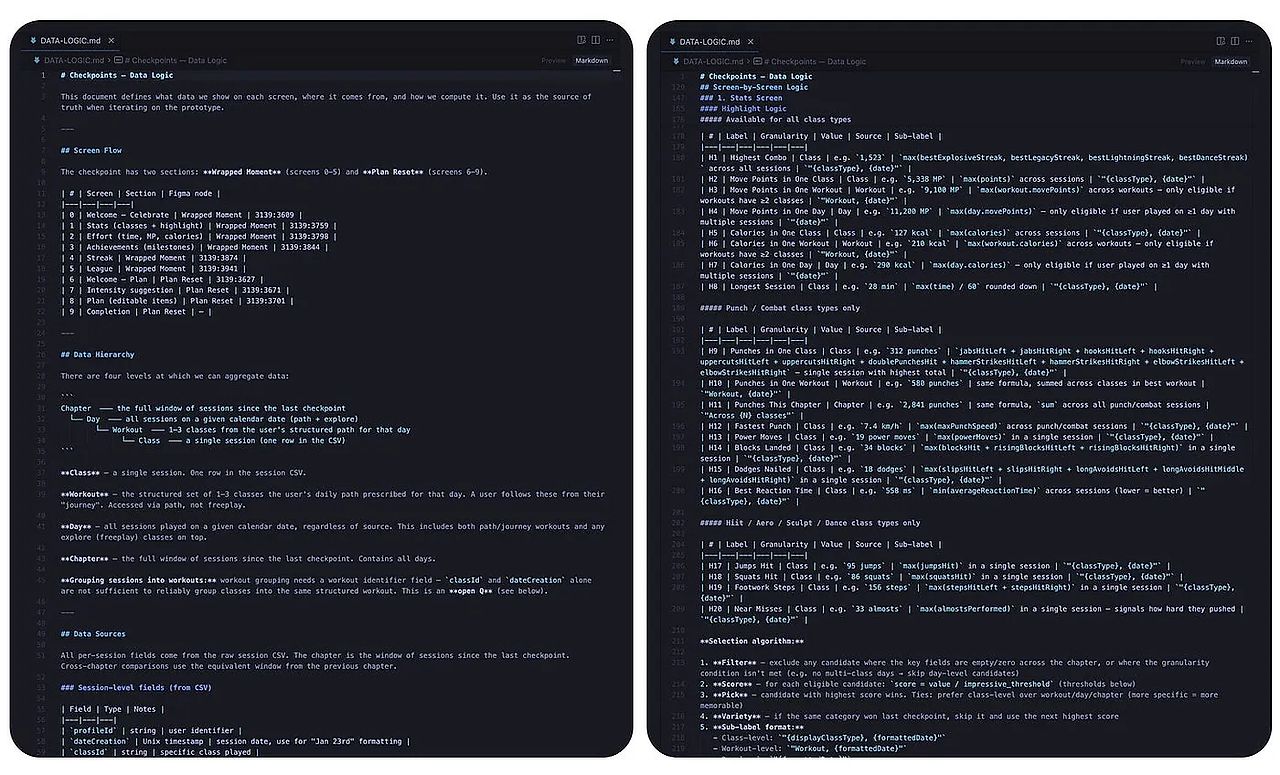The width and height of the screenshot is (1280, 775).
Task: Click 'Punch / Combat class types only' heading
Action: pos(780,308)
